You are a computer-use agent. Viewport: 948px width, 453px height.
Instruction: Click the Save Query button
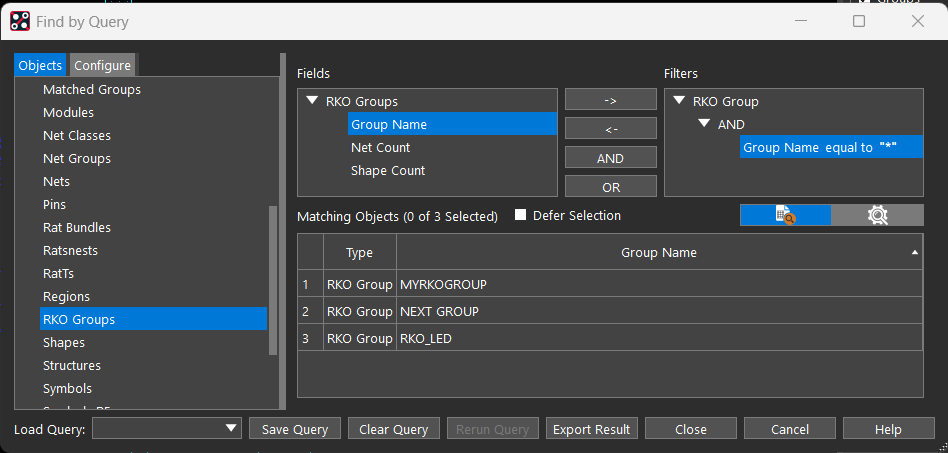[x=294, y=429]
